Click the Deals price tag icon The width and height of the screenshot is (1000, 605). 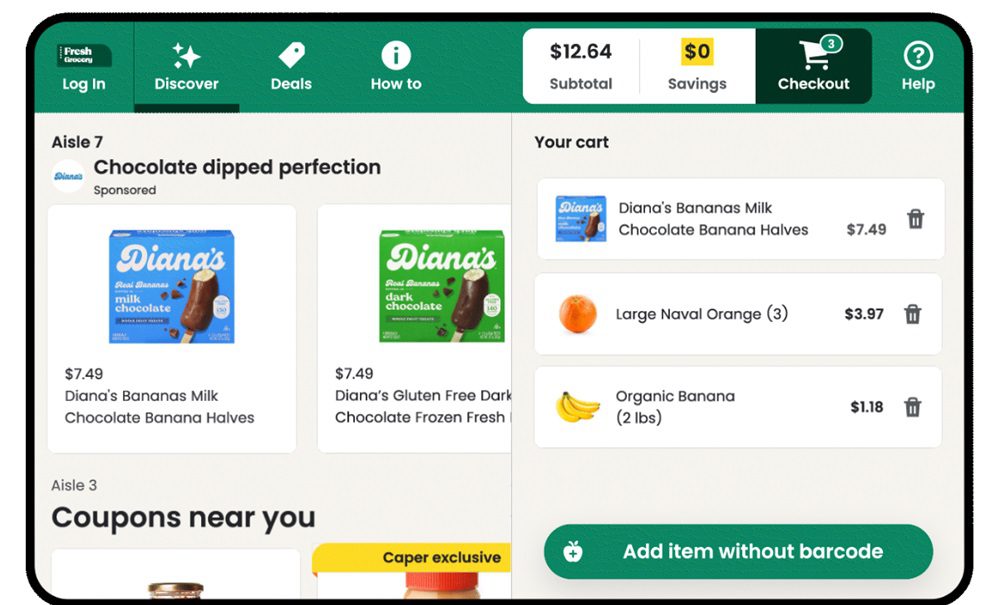click(x=291, y=55)
